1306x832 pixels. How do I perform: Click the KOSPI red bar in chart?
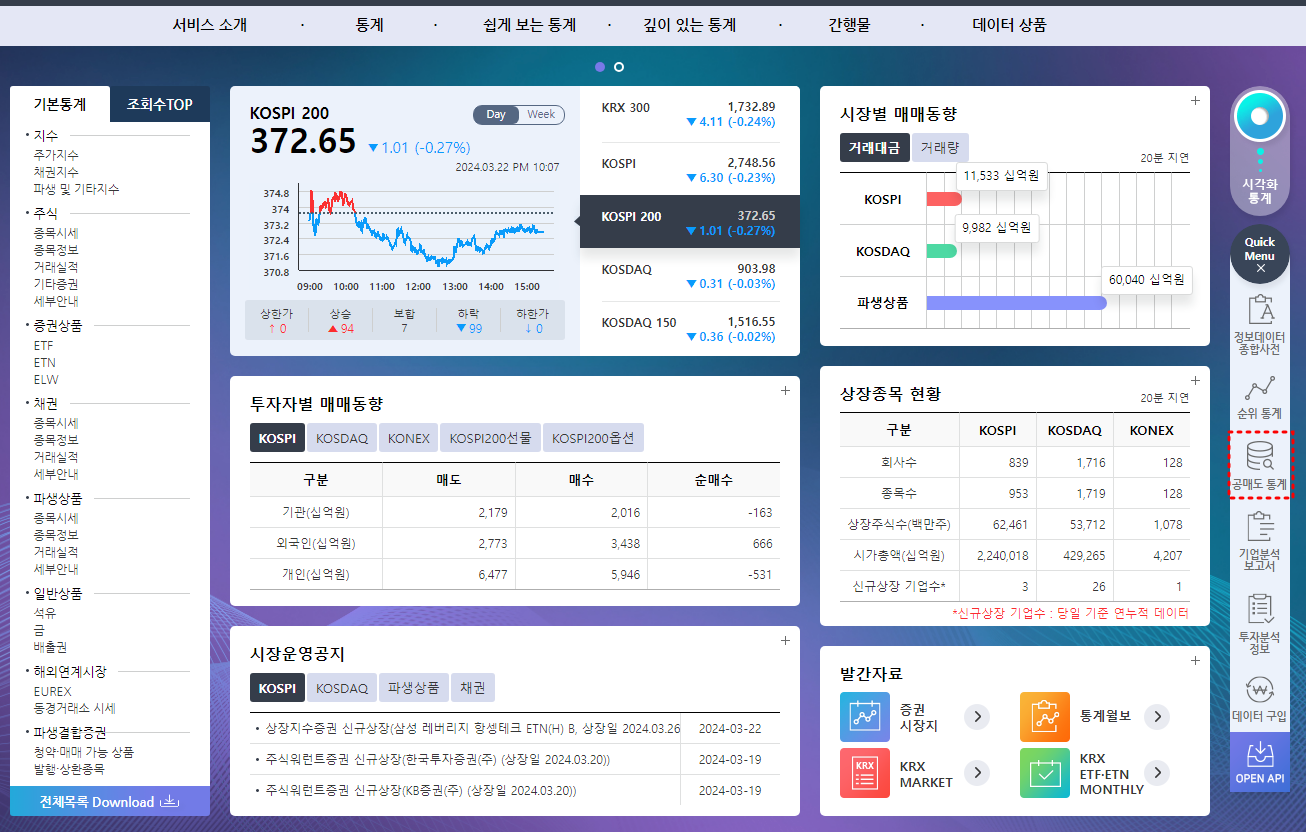point(944,199)
